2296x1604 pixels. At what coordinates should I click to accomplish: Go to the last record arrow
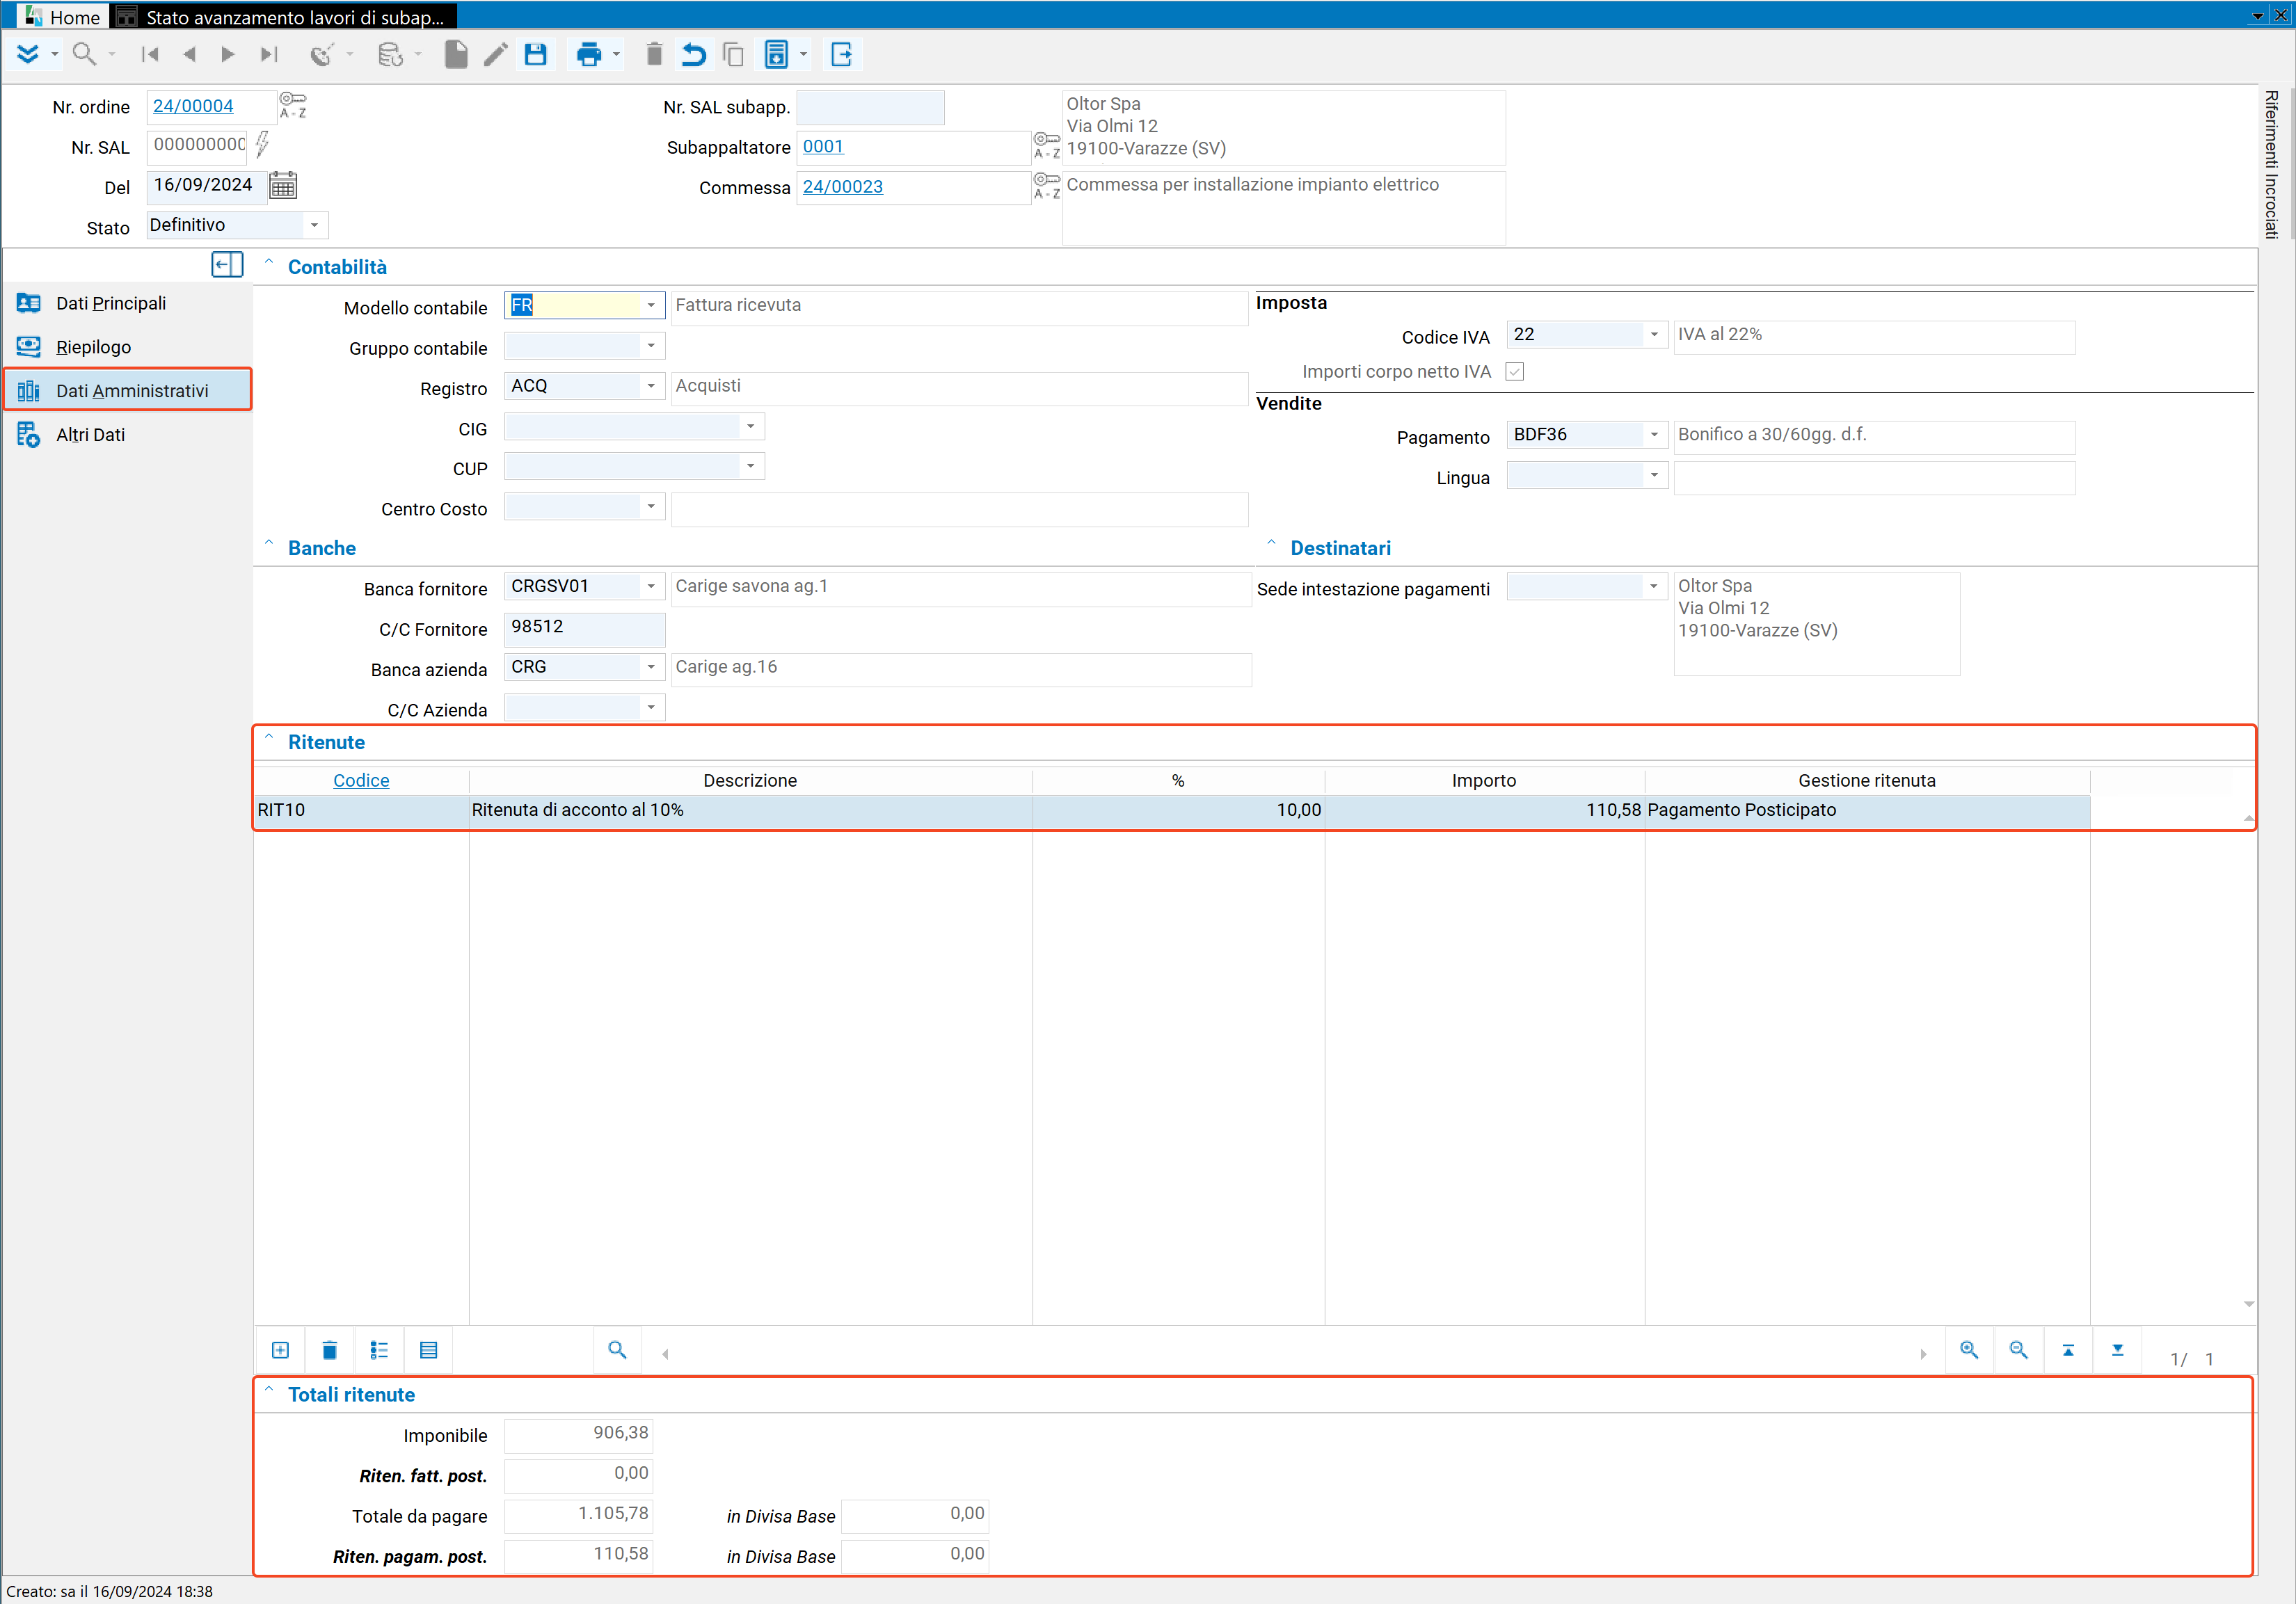pos(268,54)
